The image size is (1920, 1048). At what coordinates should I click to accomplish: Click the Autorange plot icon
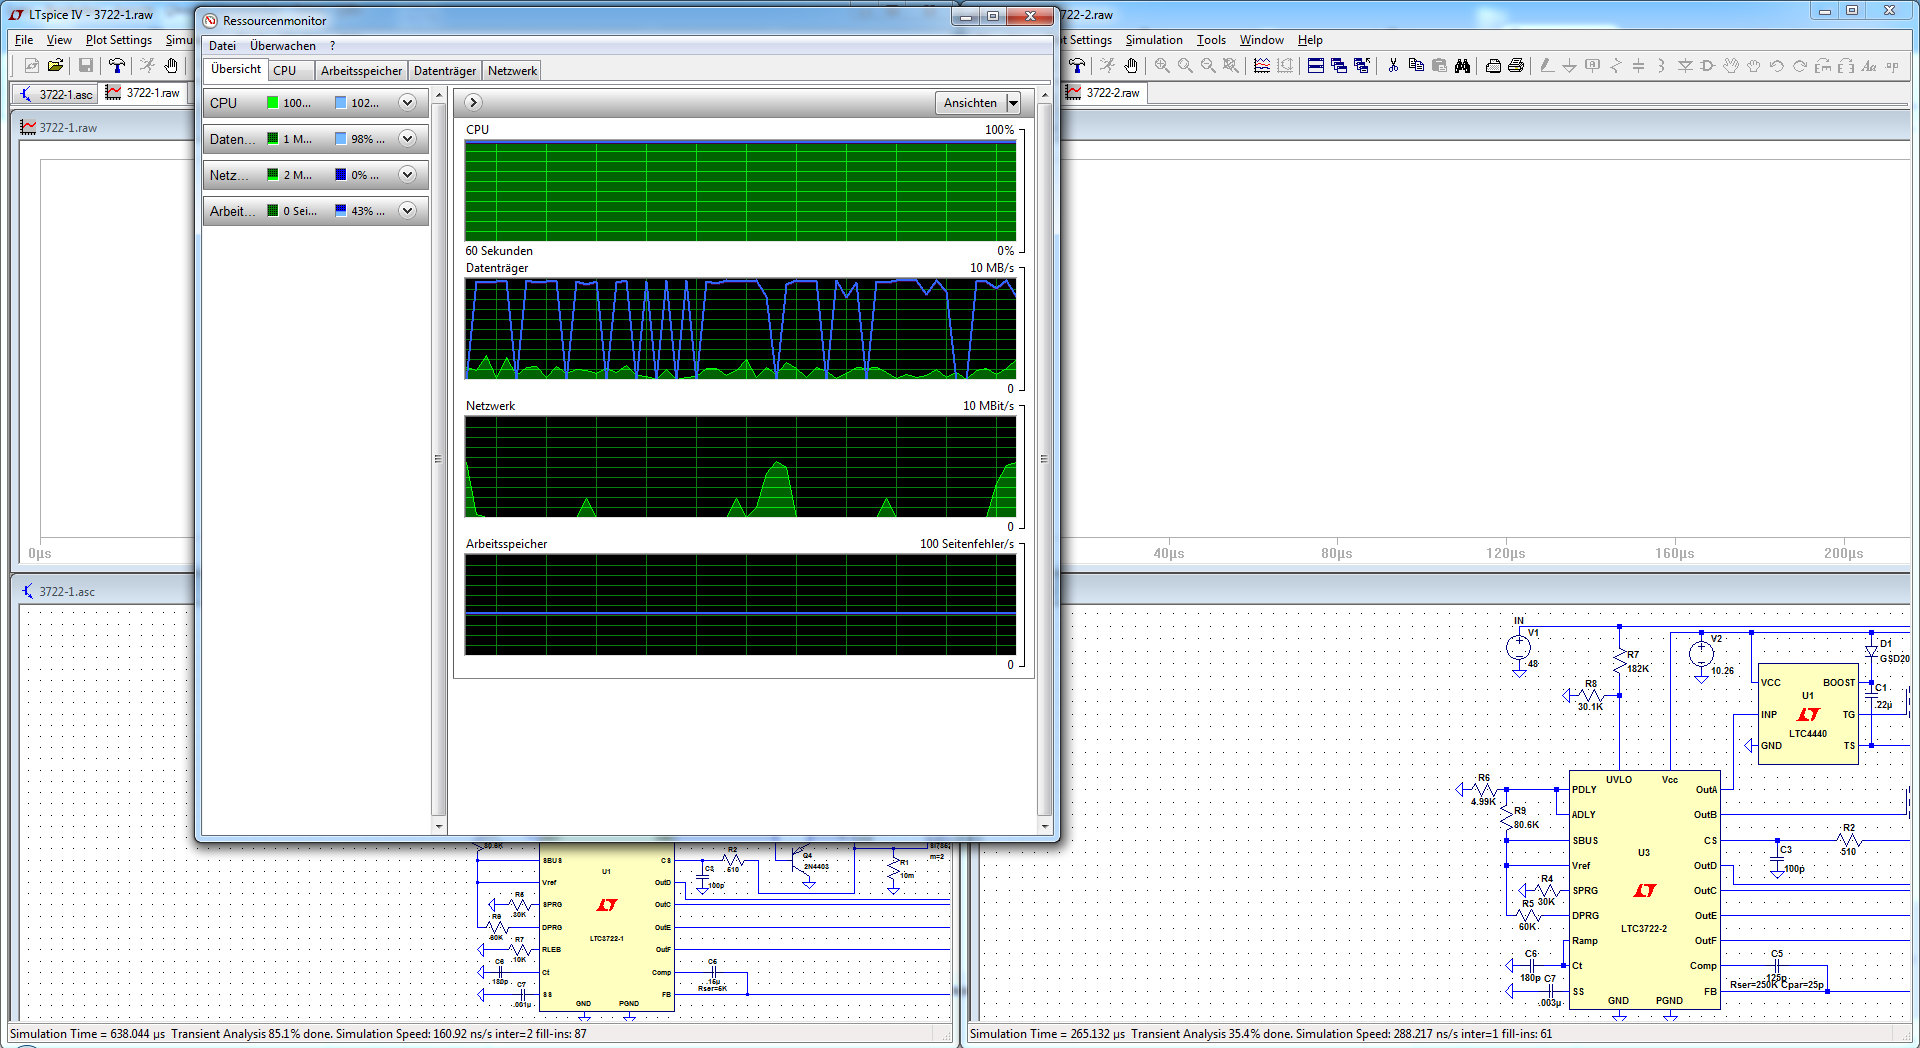coord(1285,65)
